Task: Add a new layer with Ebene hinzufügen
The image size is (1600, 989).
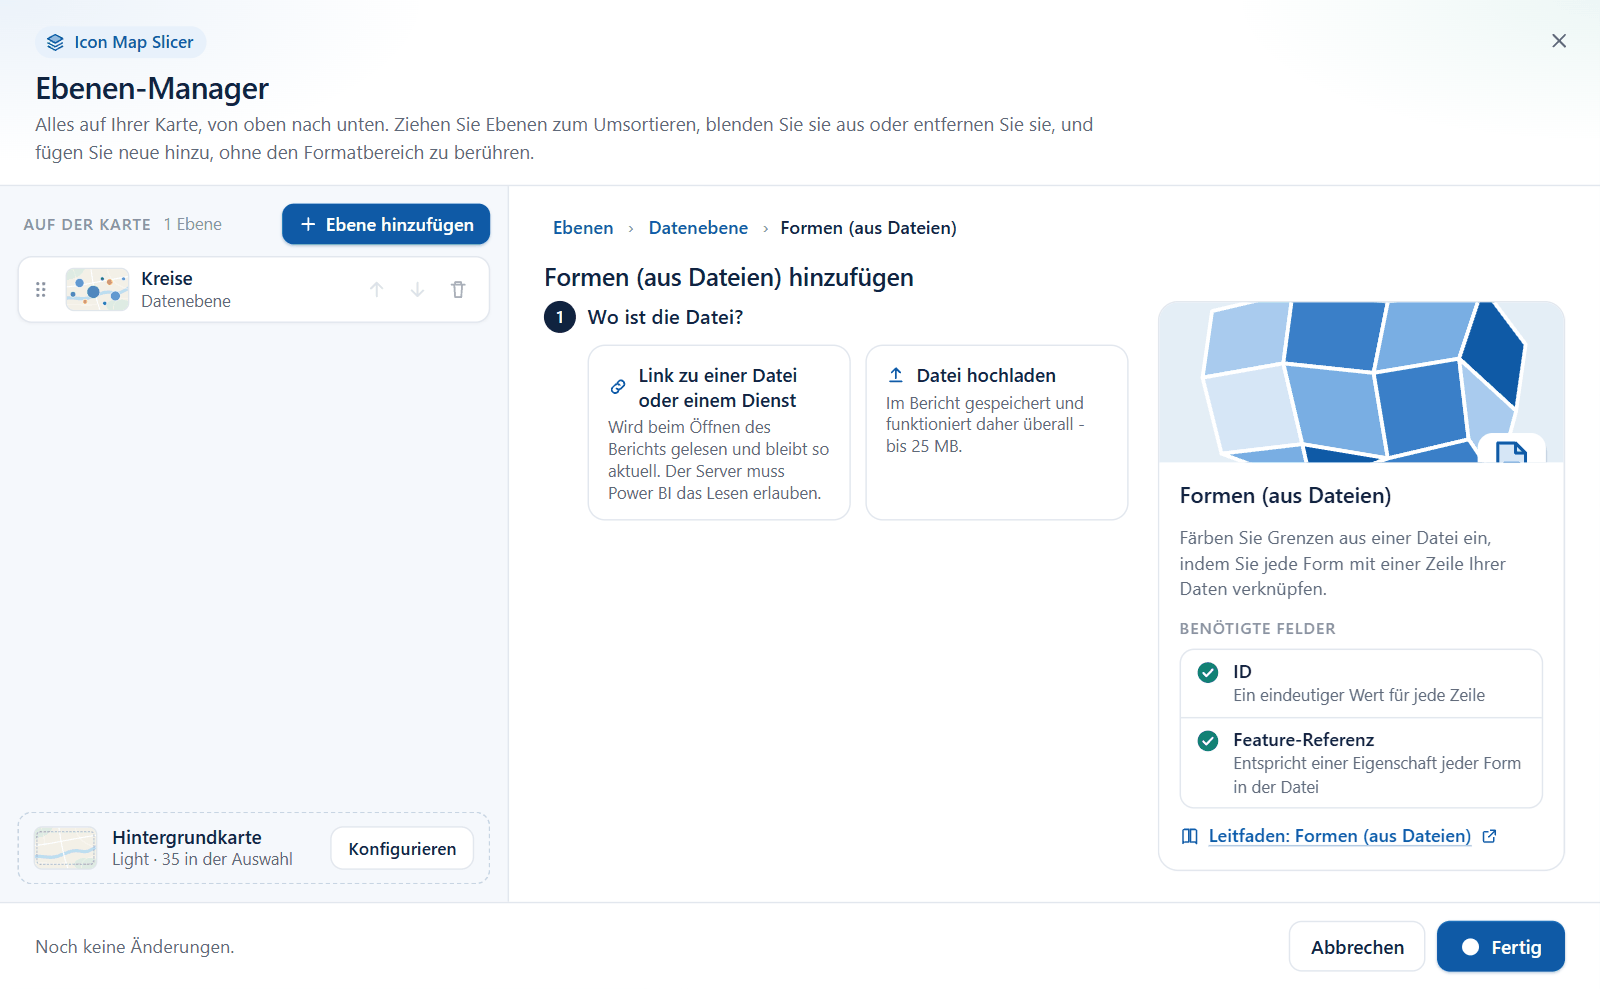Action: click(x=386, y=224)
